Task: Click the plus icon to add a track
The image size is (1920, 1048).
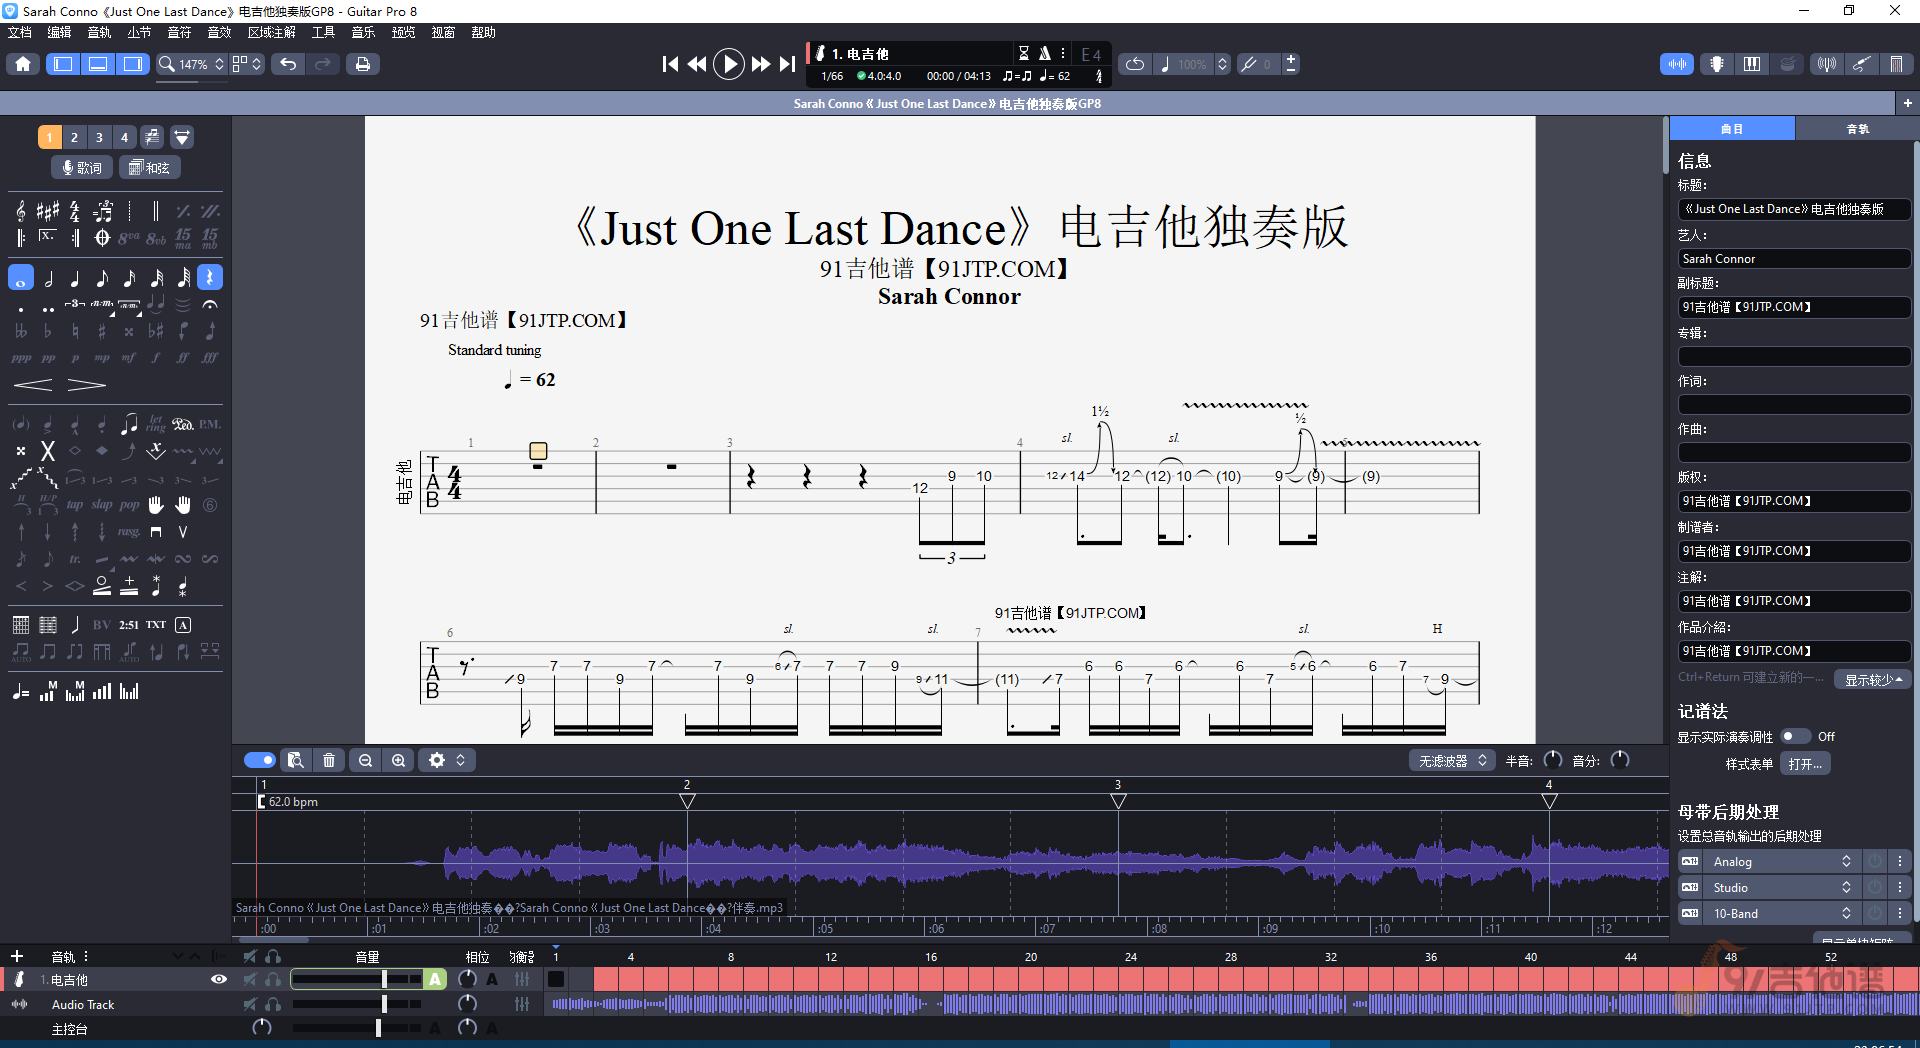Action: (16, 957)
